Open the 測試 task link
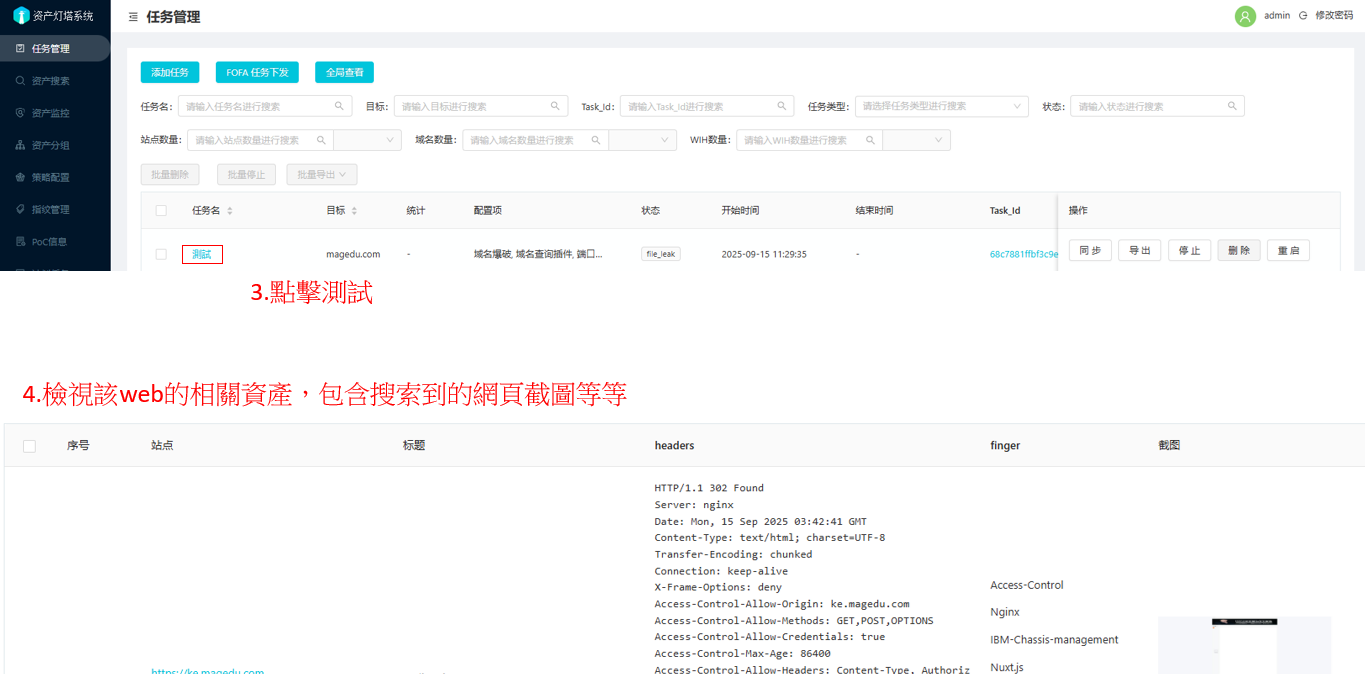1365x674 pixels. pos(202,254)
